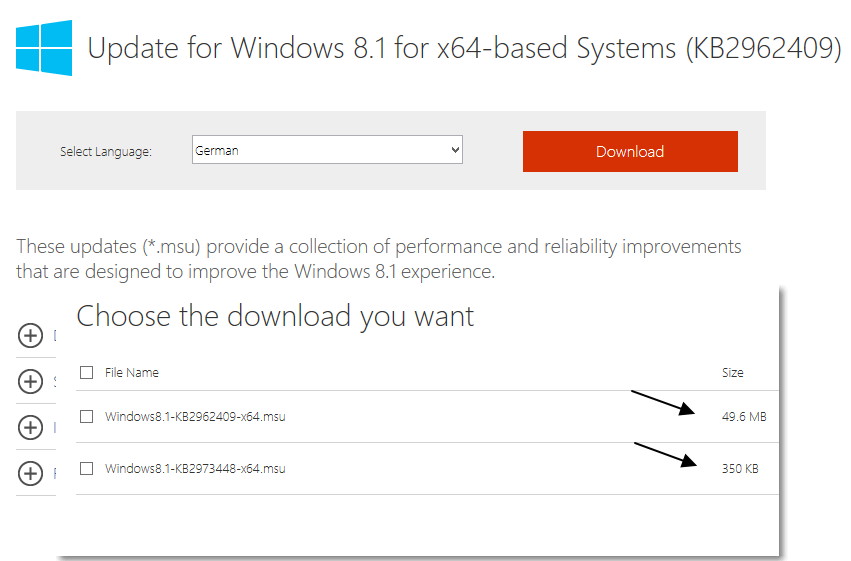Click the 49.6 MB size value
This screenshot has width=851, height=561.
743,417
